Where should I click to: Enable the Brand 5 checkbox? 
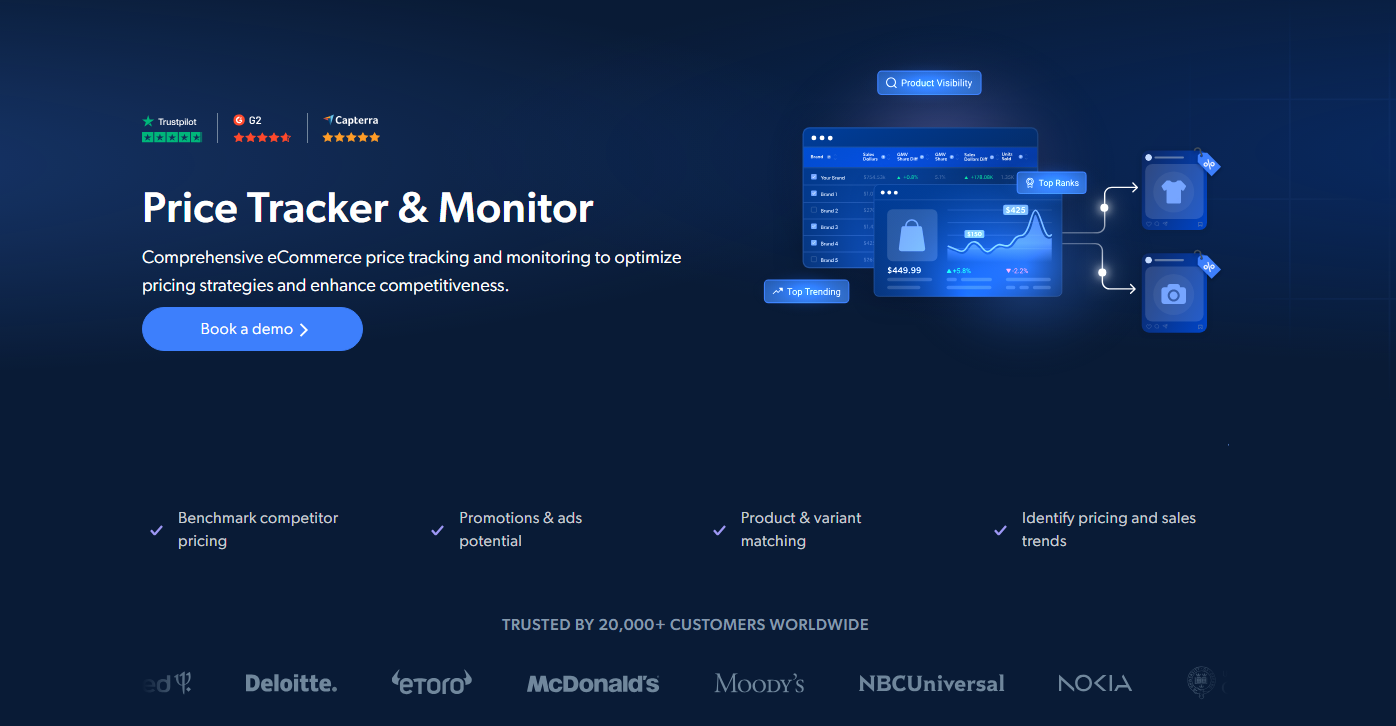pyautogui.click(x=814, y=260)
